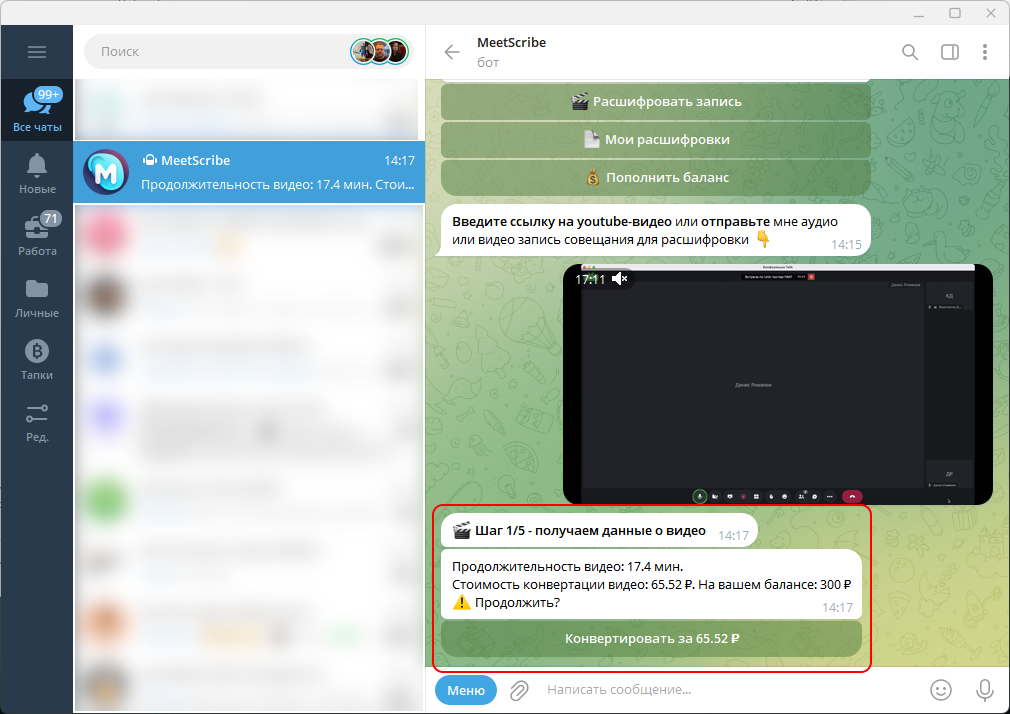Open the hamburger main menu

tap(37, 52)
